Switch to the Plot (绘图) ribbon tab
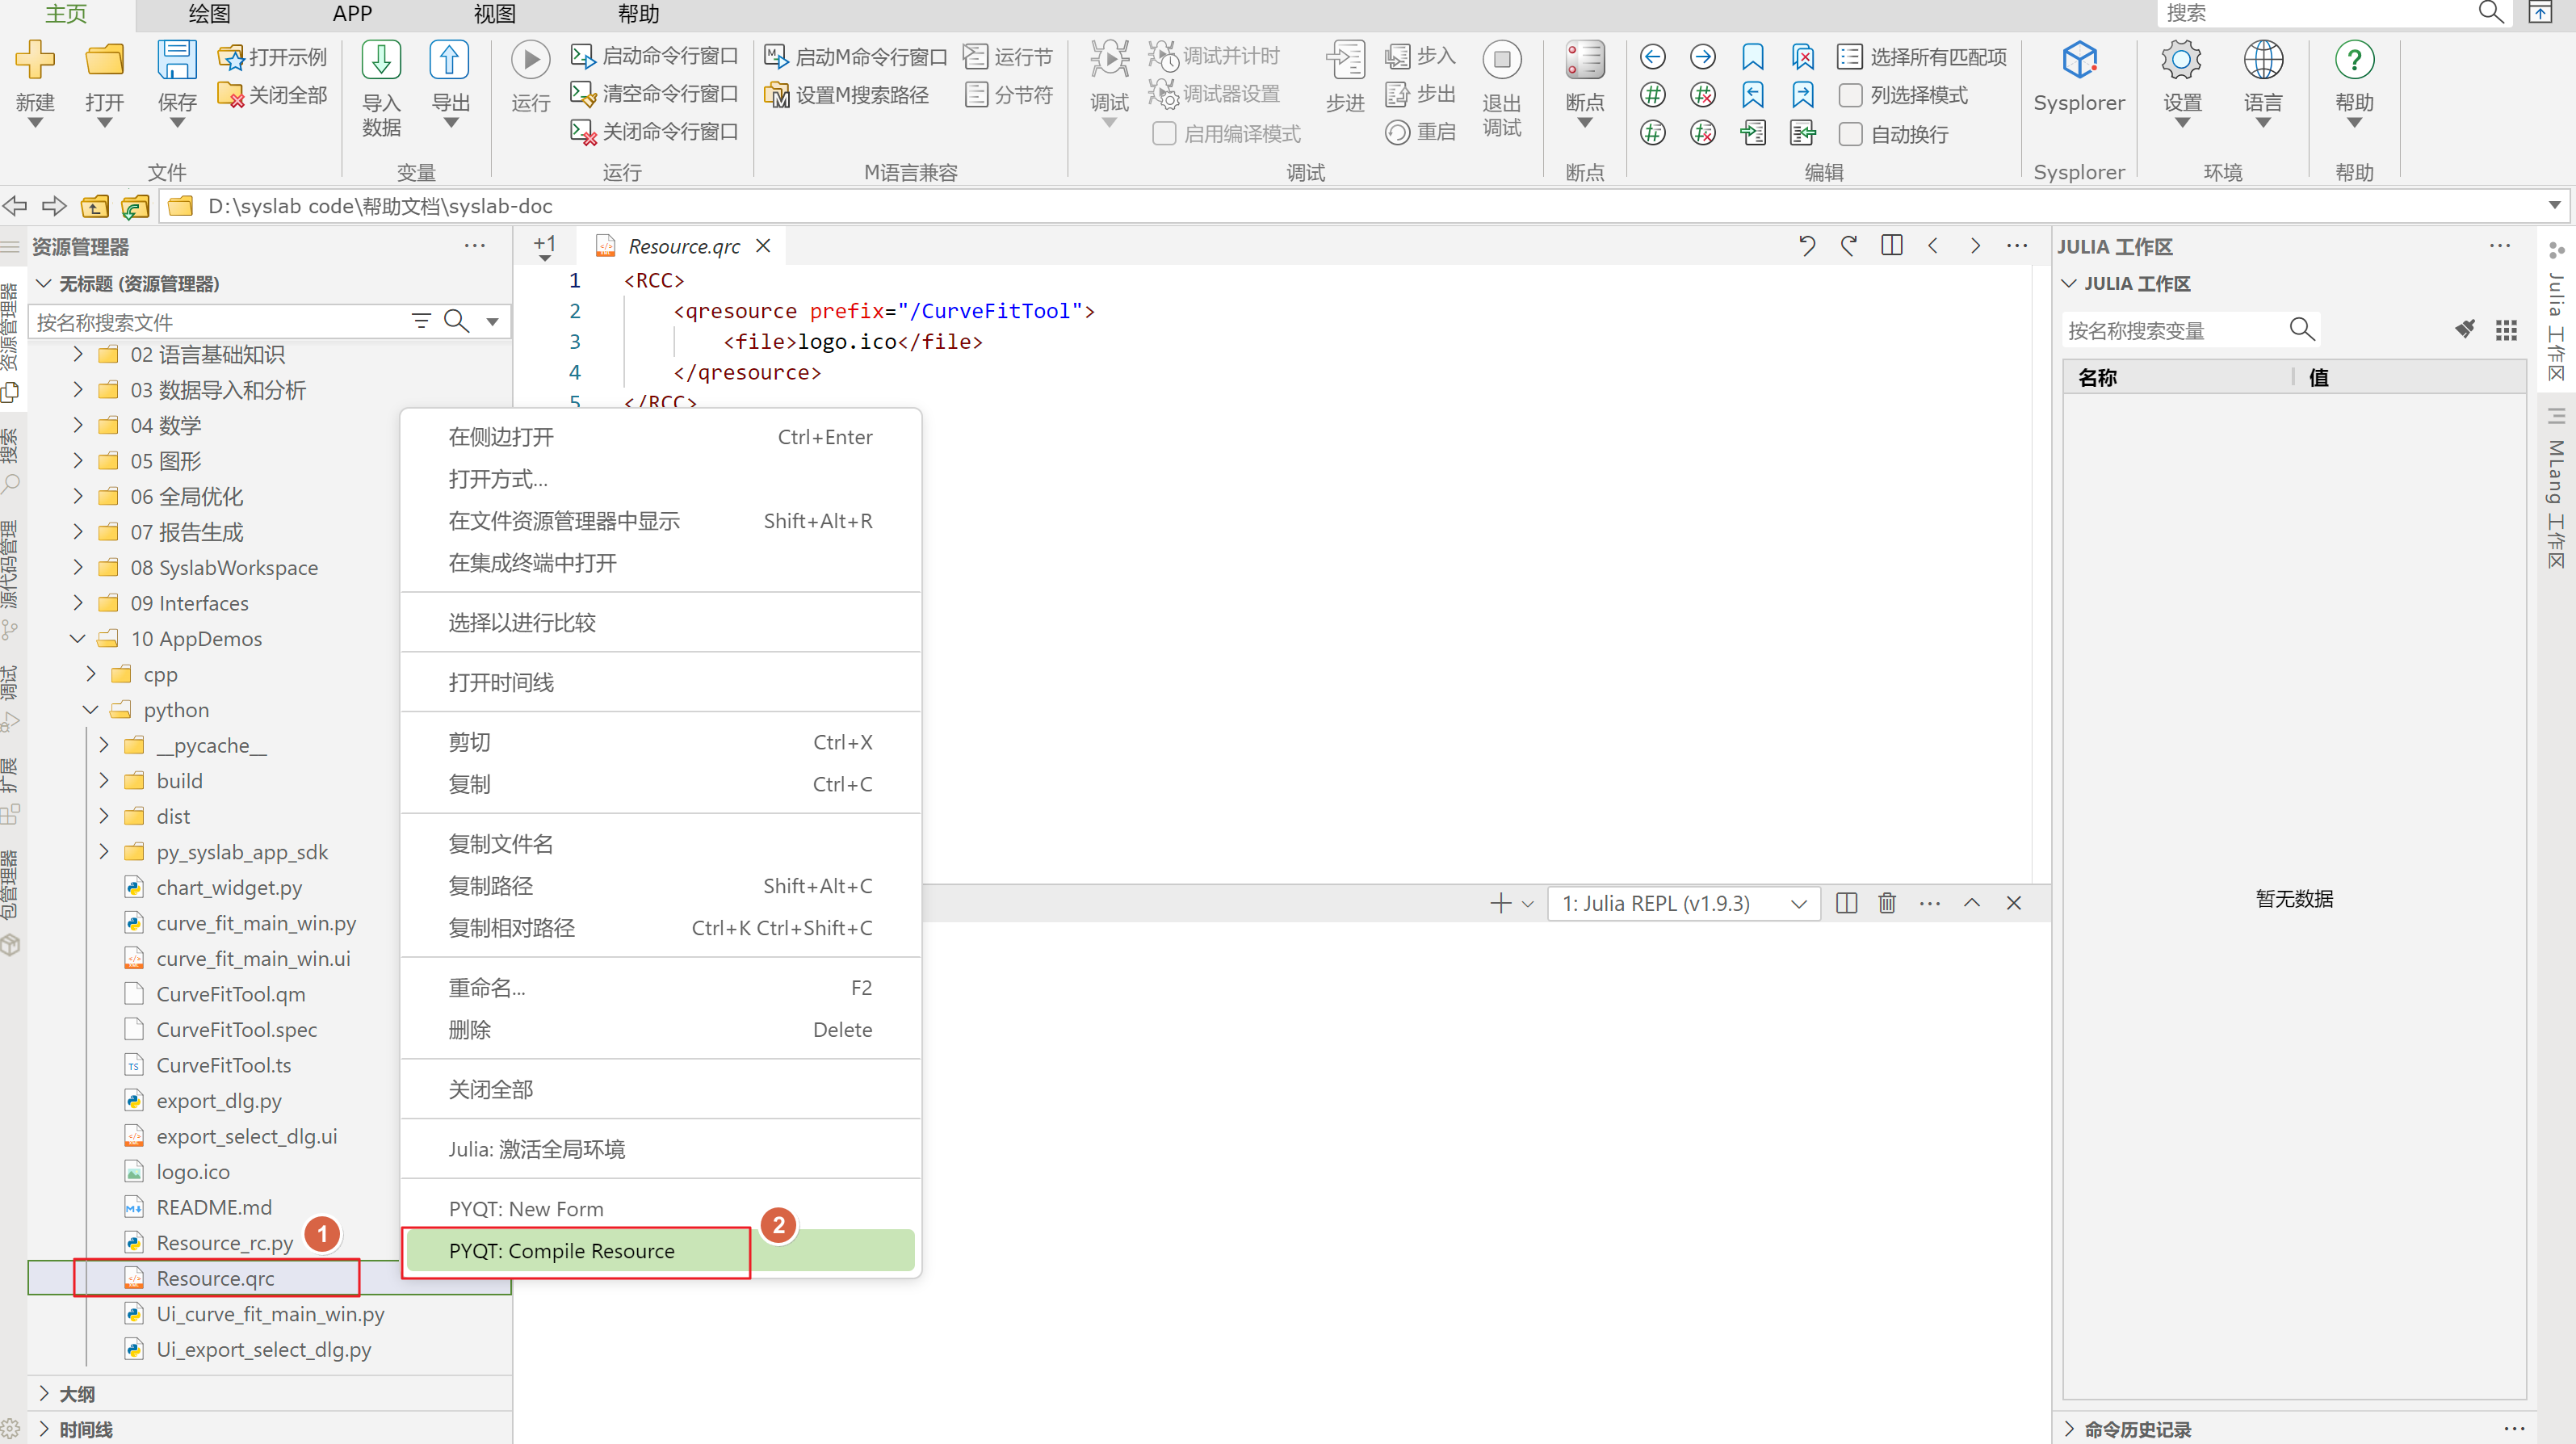Image resolution: width=2576 pixels, height=1444 pixels. coord(209,14)
